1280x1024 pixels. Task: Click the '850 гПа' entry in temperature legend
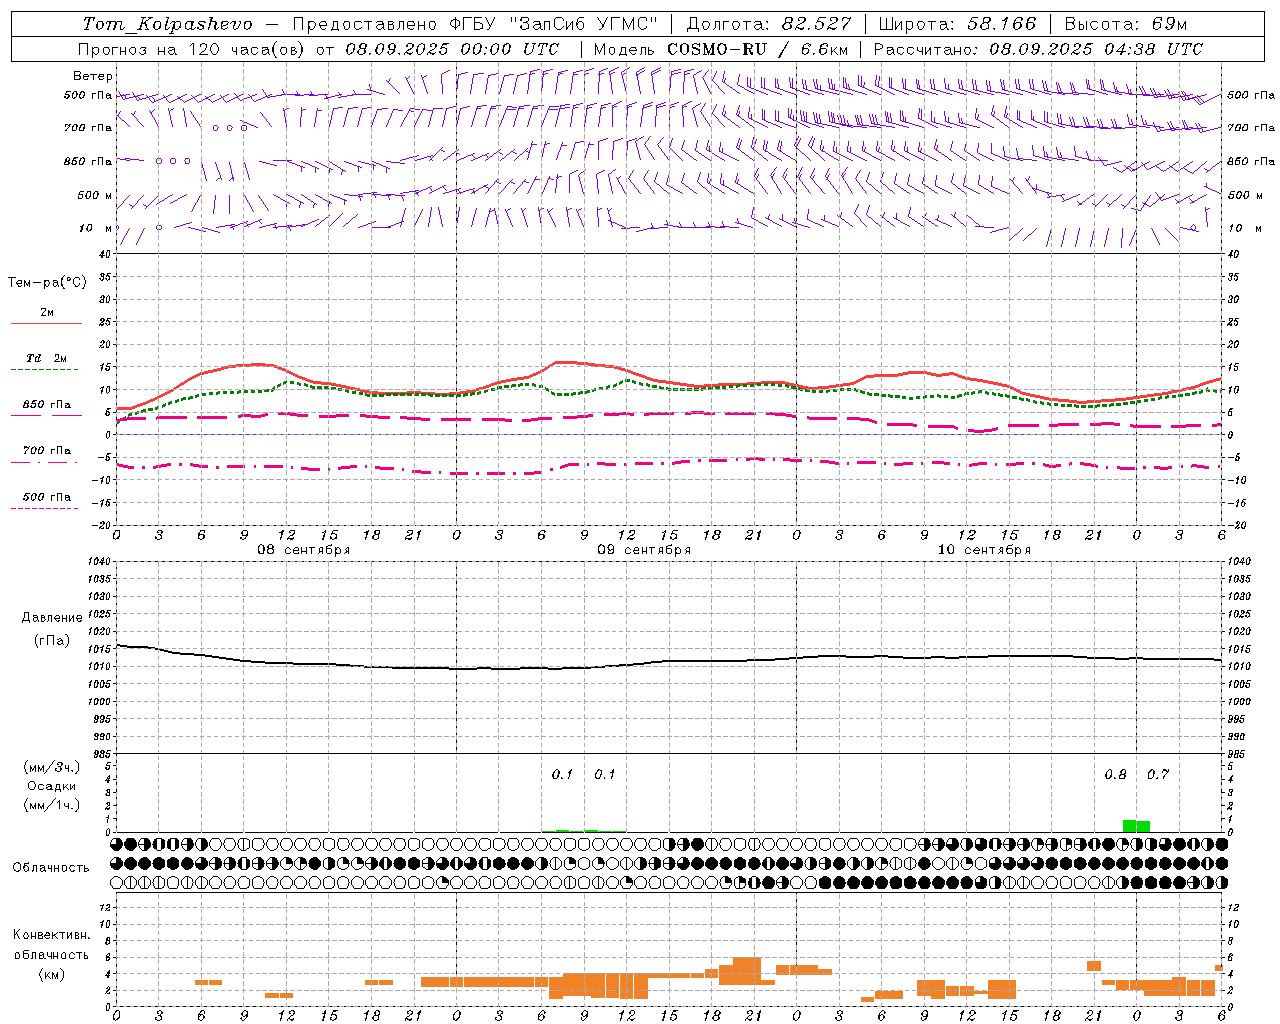coord(47,404)
